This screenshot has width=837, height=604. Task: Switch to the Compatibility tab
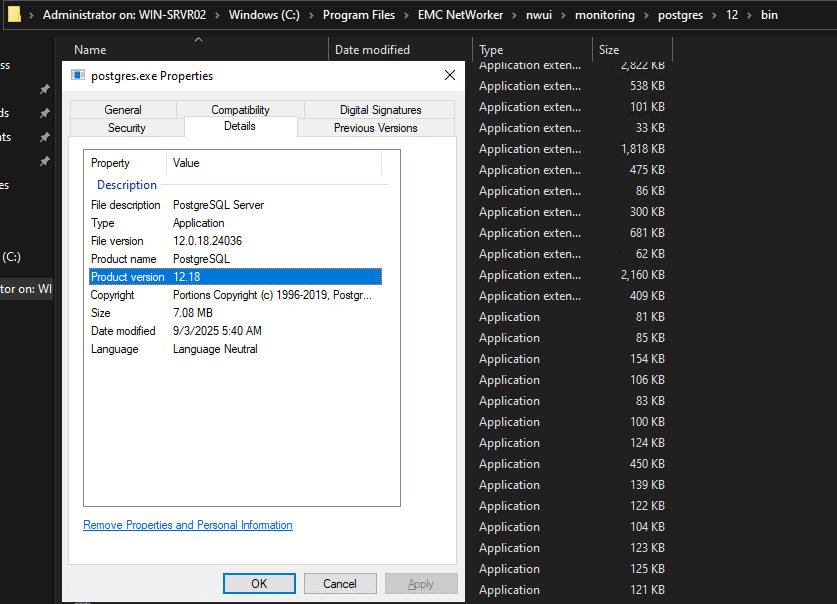click(x=240, y=110)
